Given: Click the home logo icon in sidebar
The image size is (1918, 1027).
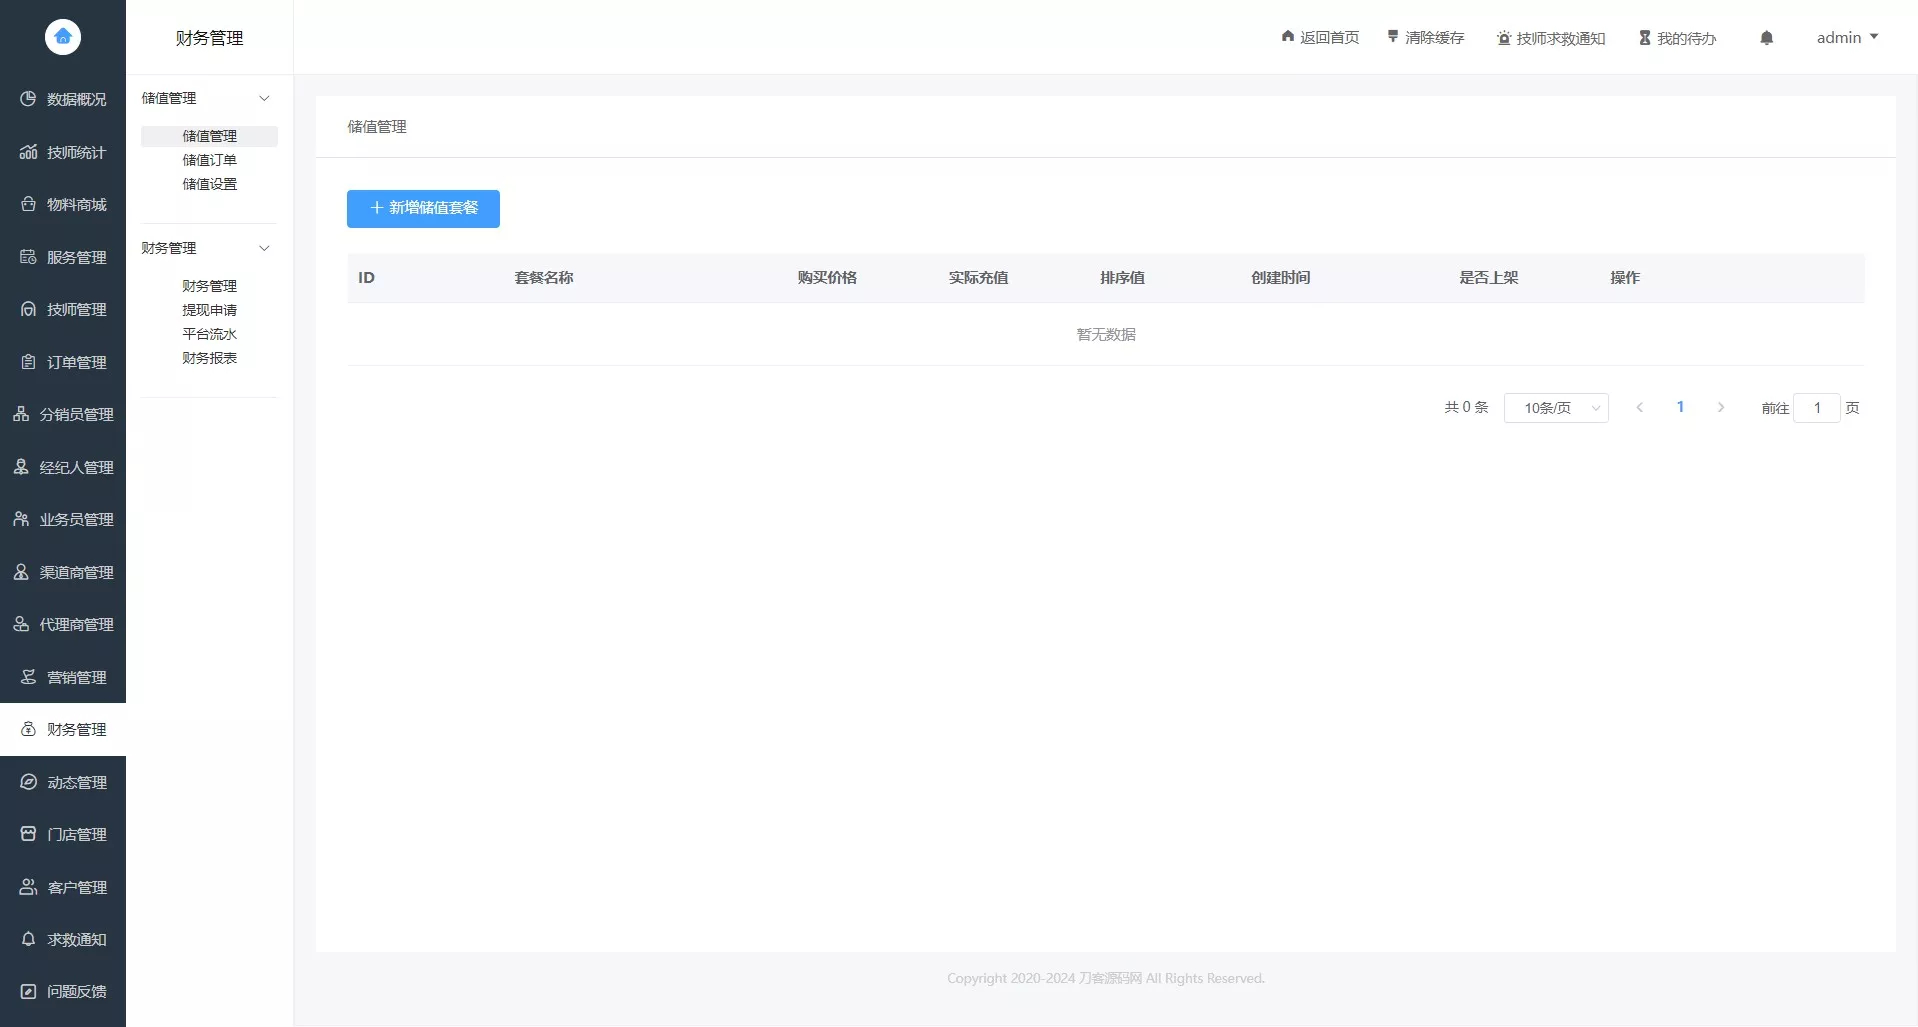Looking at the screenshot, I should pyautogui.click(x=63, y=37).
